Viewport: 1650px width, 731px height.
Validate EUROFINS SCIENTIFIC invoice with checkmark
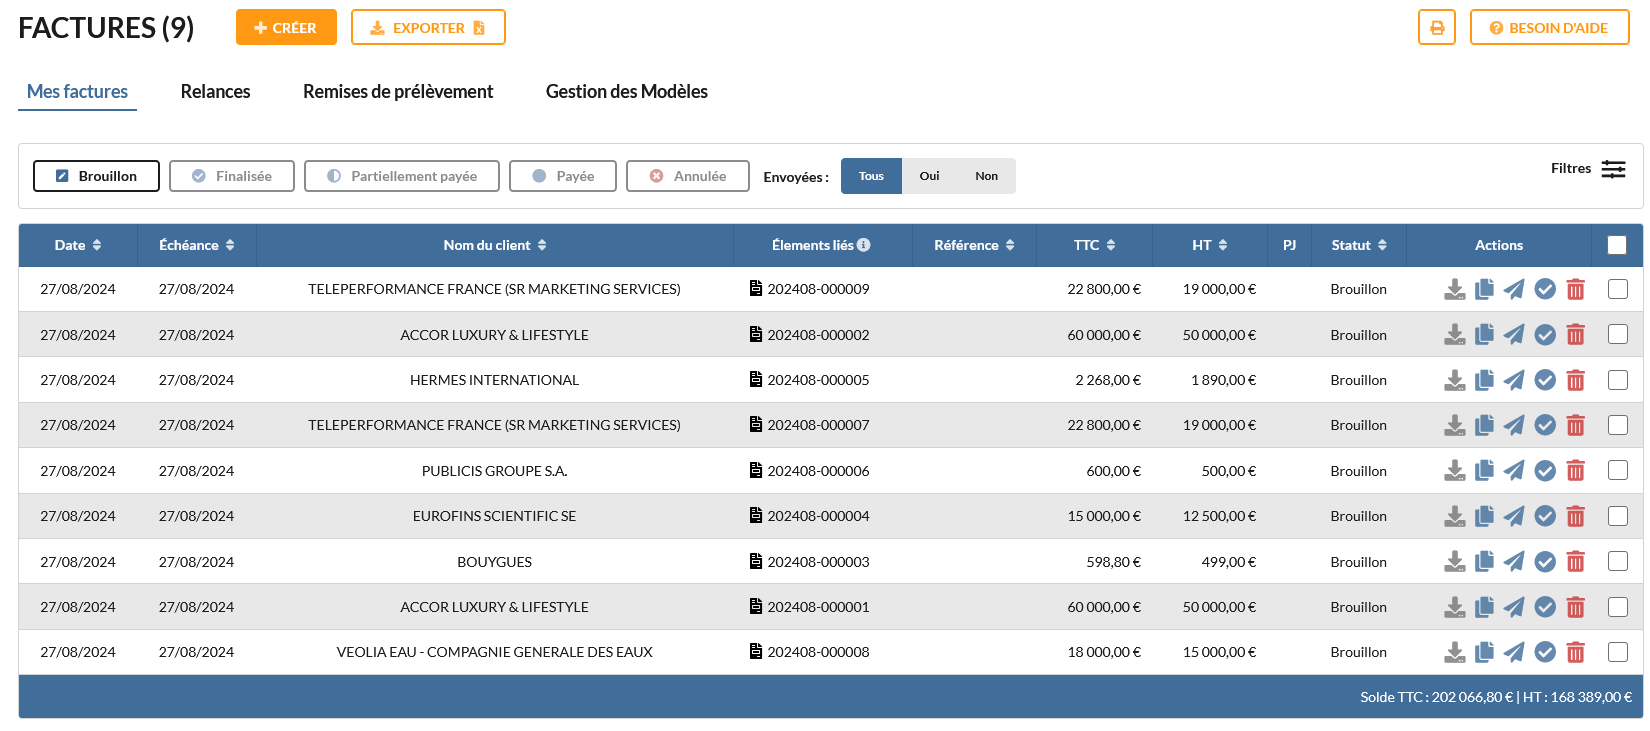pos(1545,516)
